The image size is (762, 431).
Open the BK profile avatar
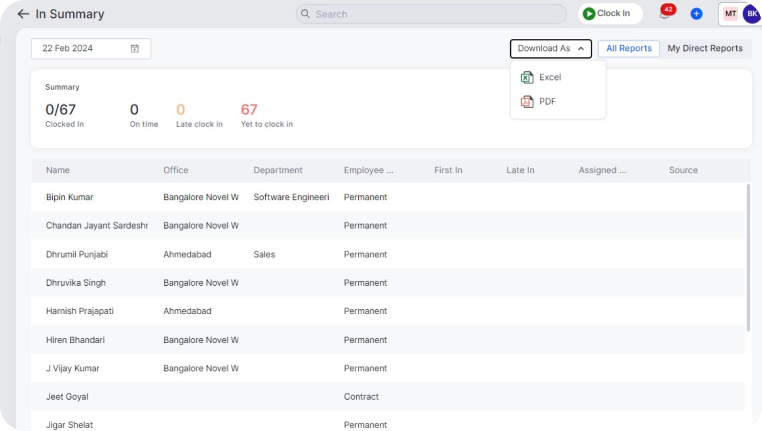tap(752, 14)
